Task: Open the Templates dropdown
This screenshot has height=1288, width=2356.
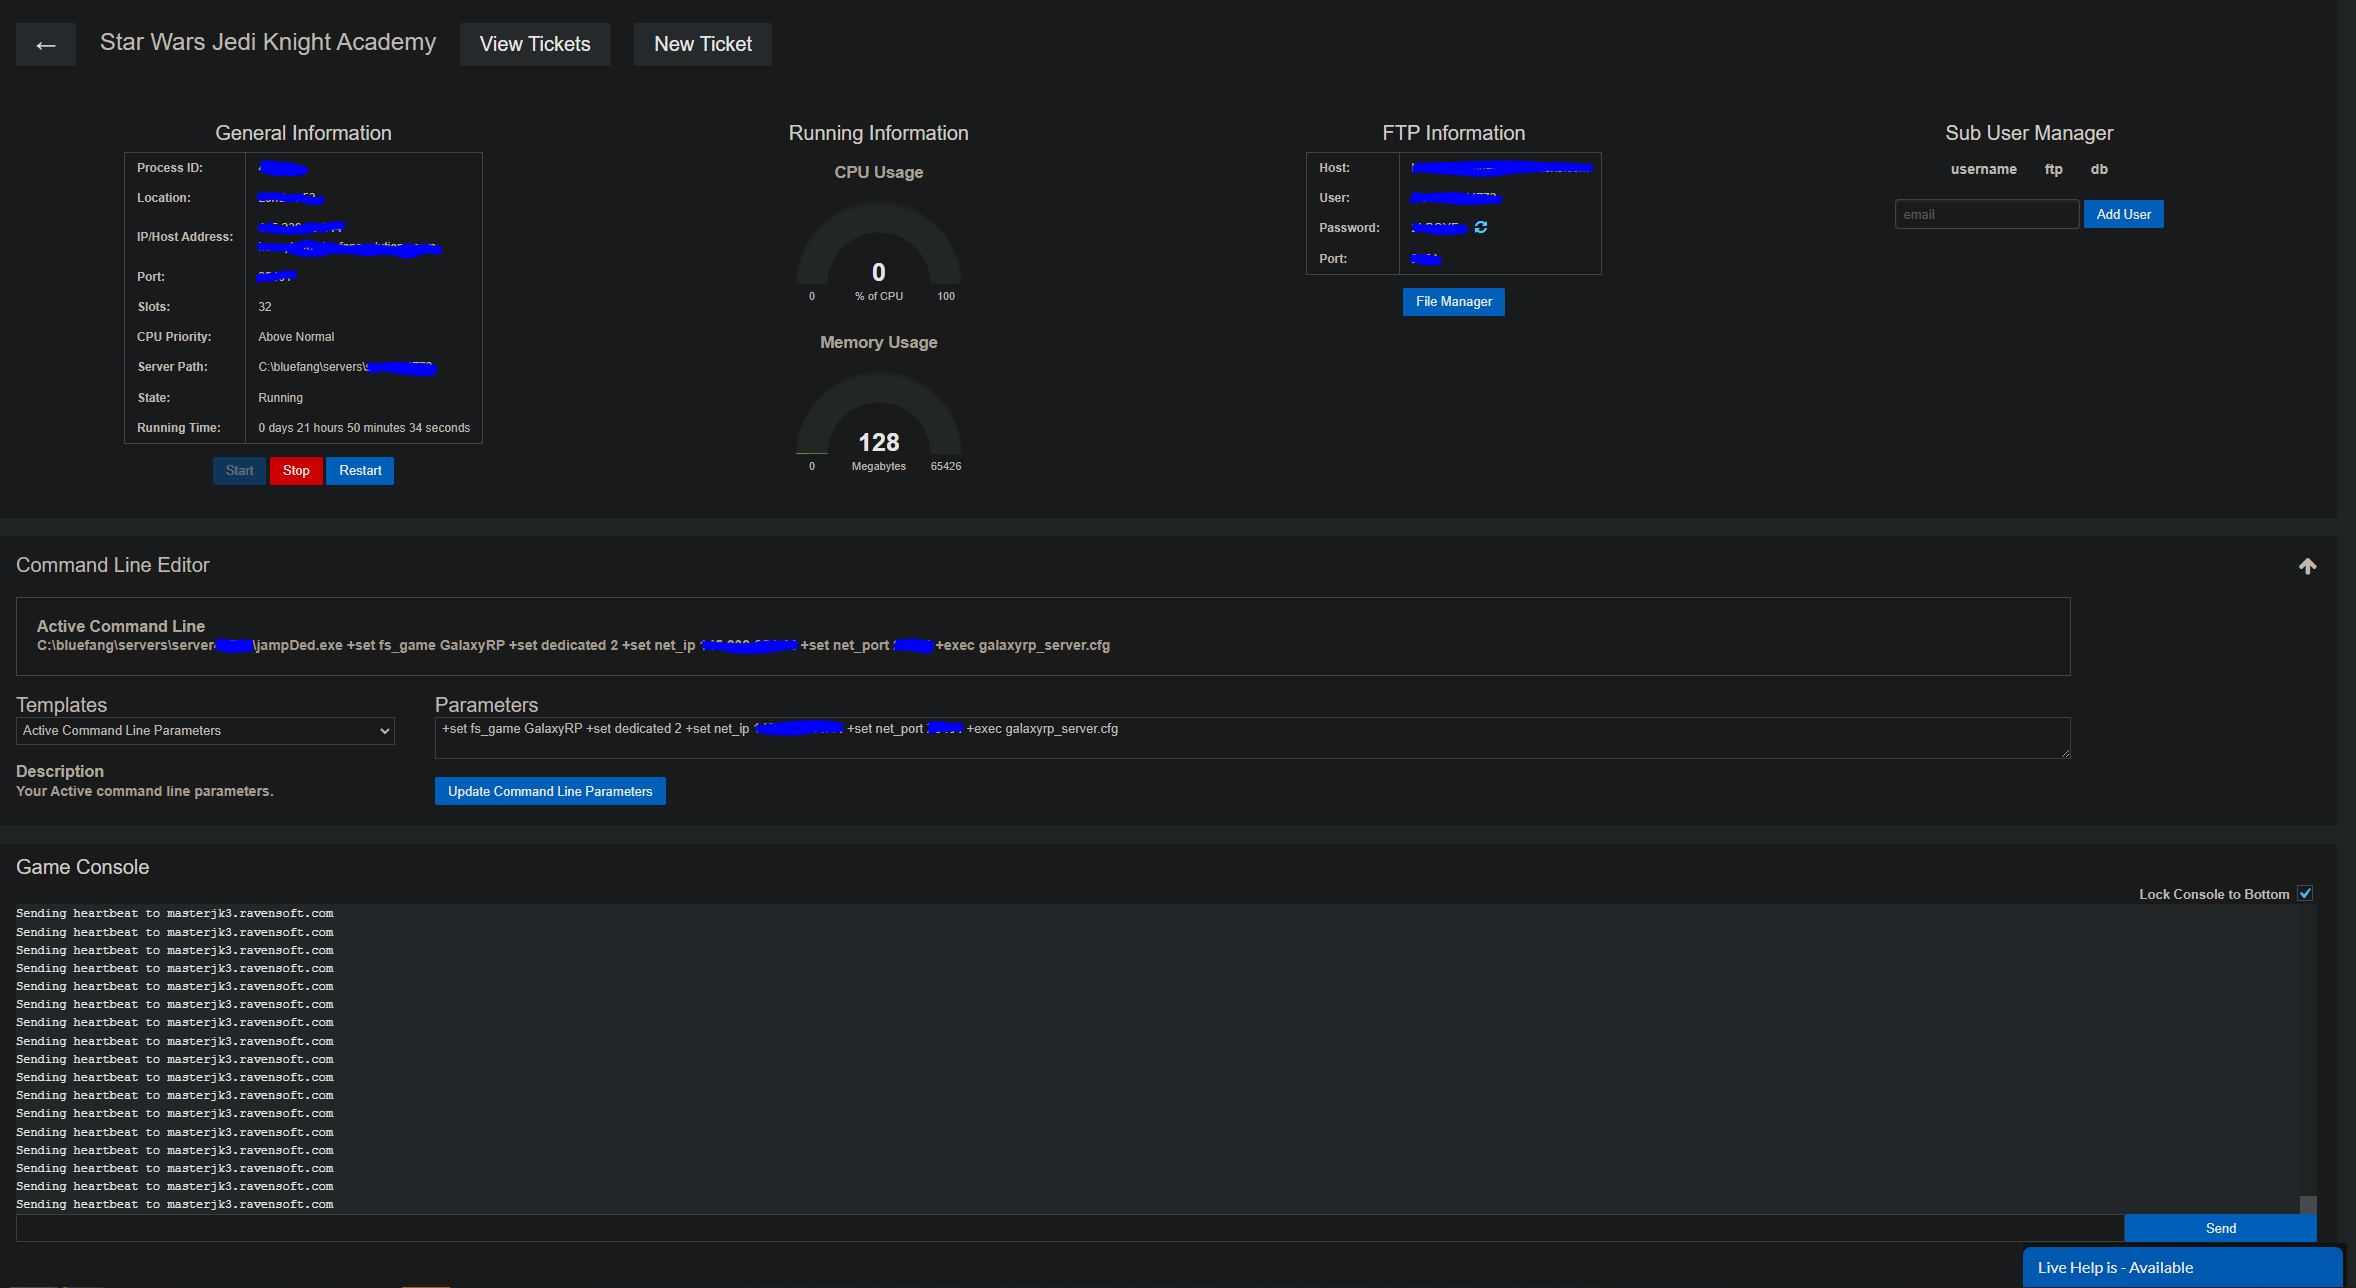Action: click(205, 731)
